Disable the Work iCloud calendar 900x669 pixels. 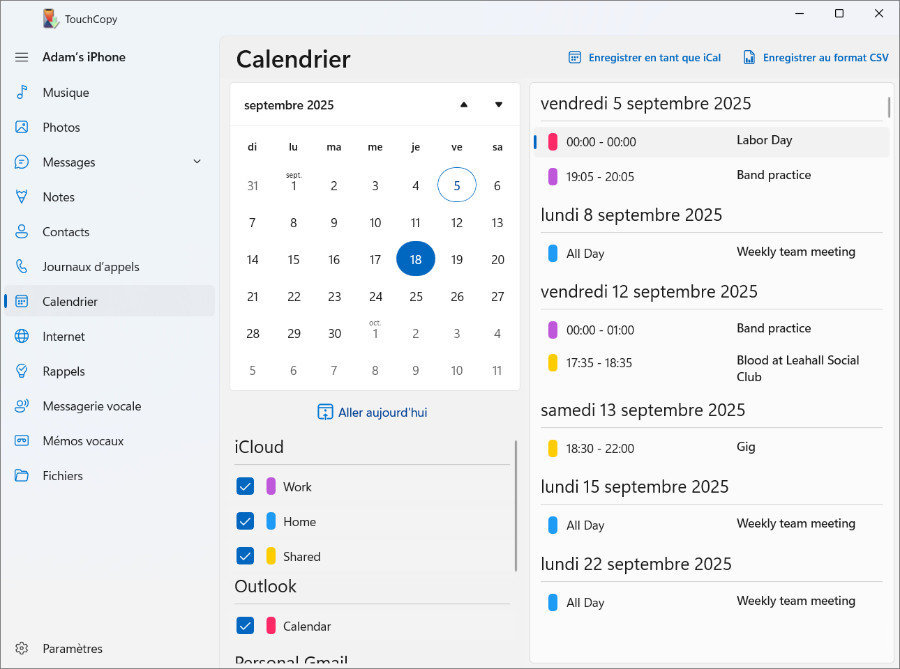coord(245,486)
